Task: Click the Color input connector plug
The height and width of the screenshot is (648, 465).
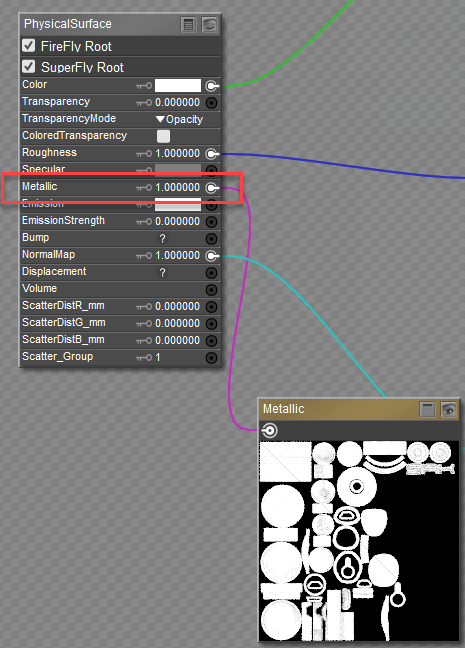Action: pyautogui.click(x=212, y=86)
